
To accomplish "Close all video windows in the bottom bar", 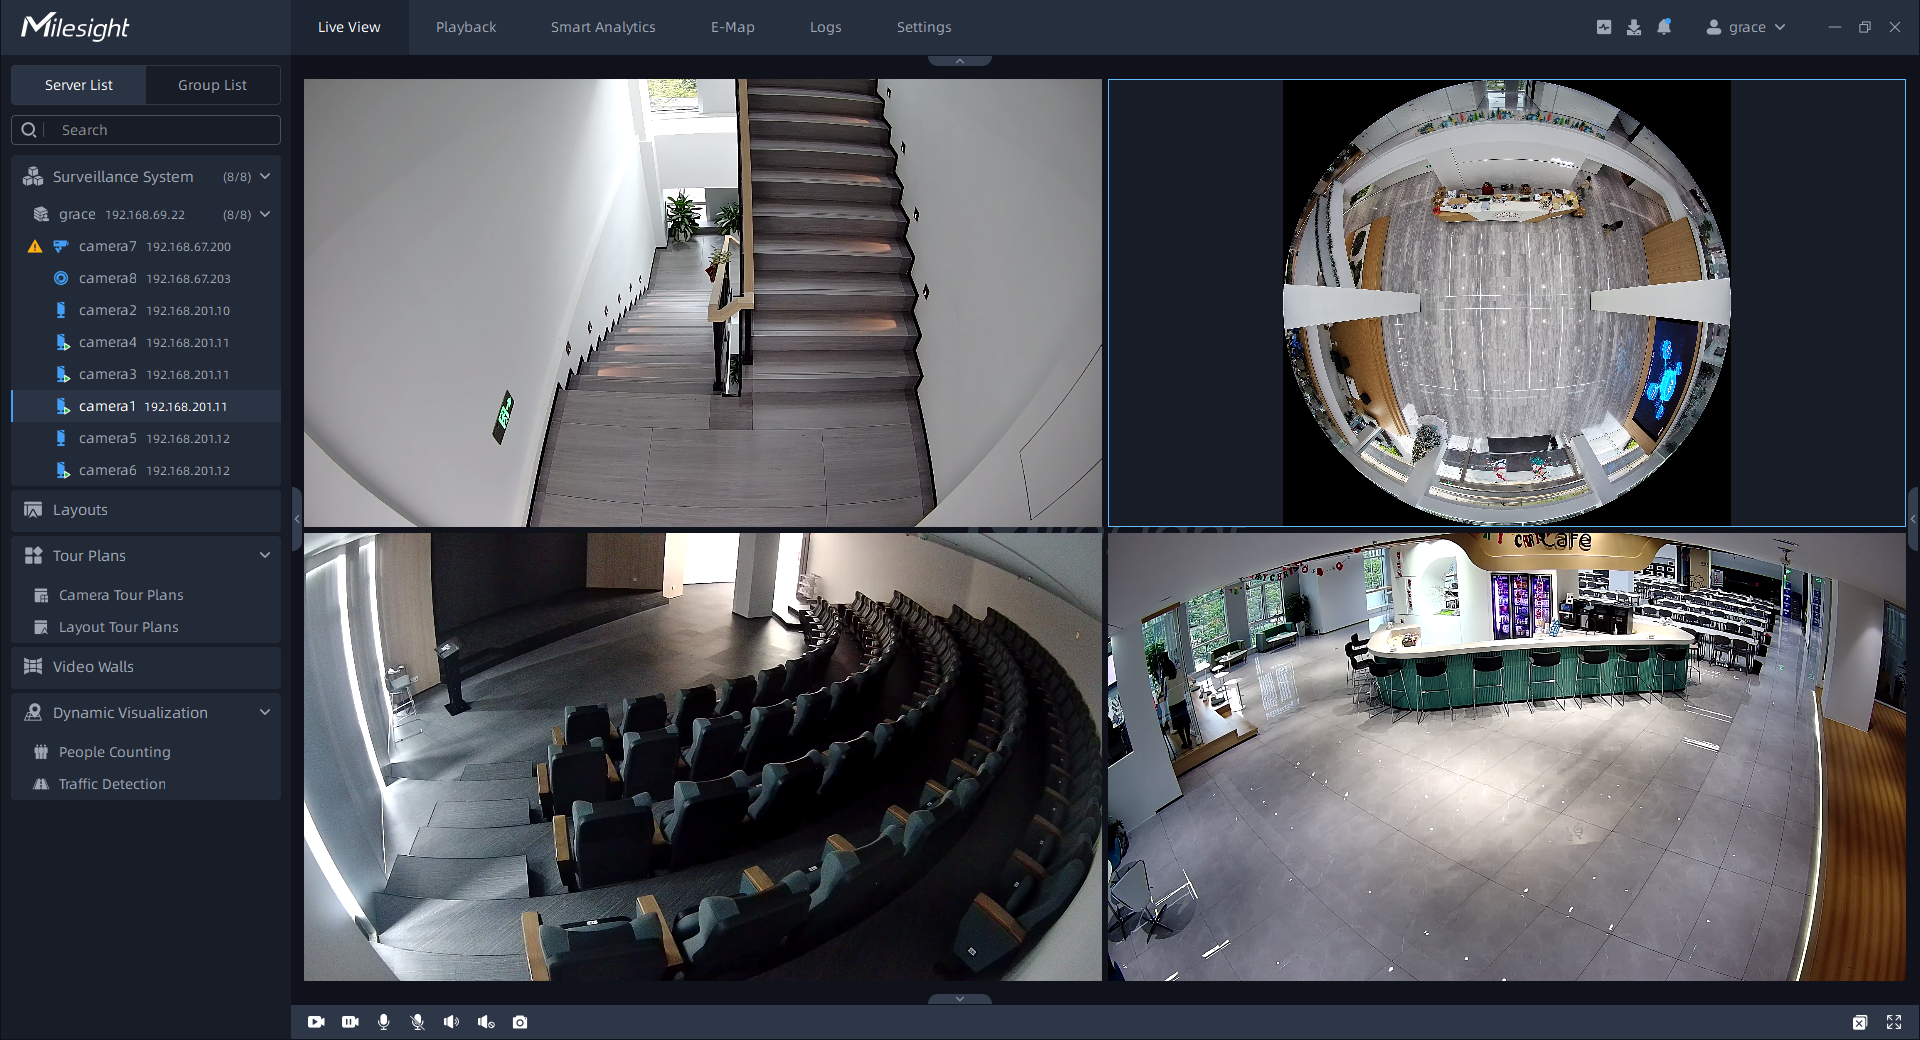I will (x=1860, y=1022).
